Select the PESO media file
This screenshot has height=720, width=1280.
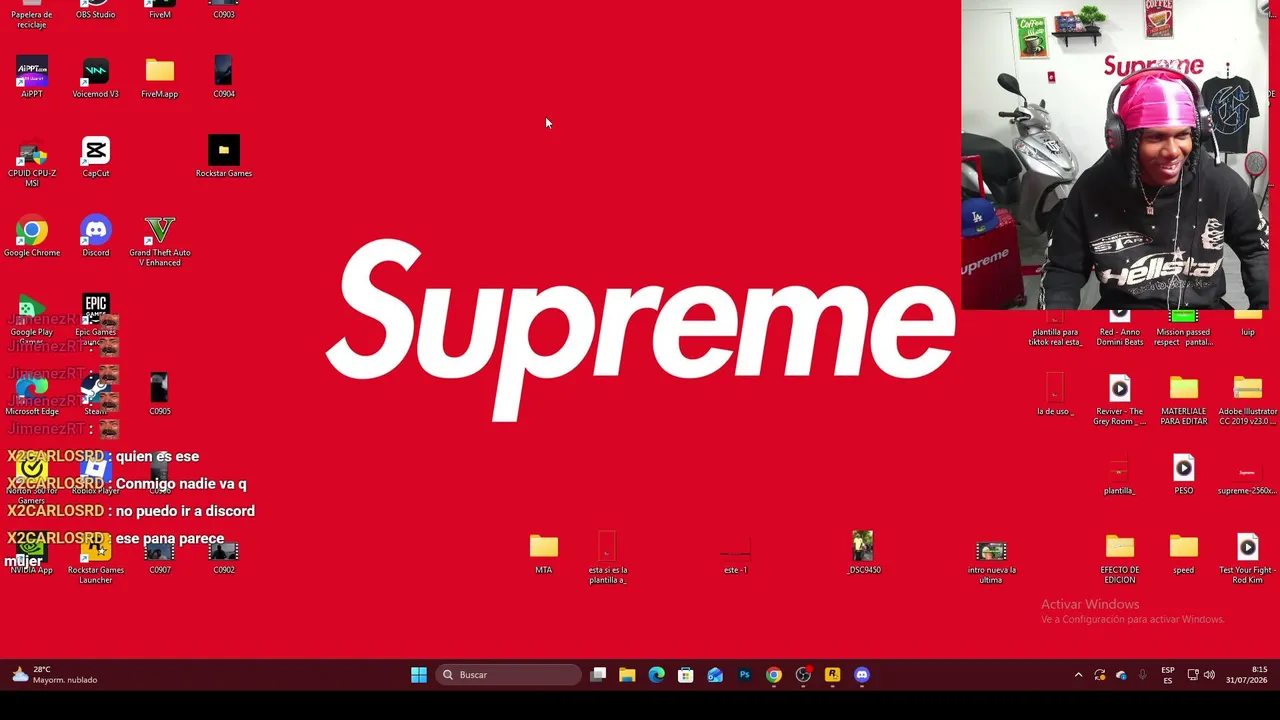1184,475
